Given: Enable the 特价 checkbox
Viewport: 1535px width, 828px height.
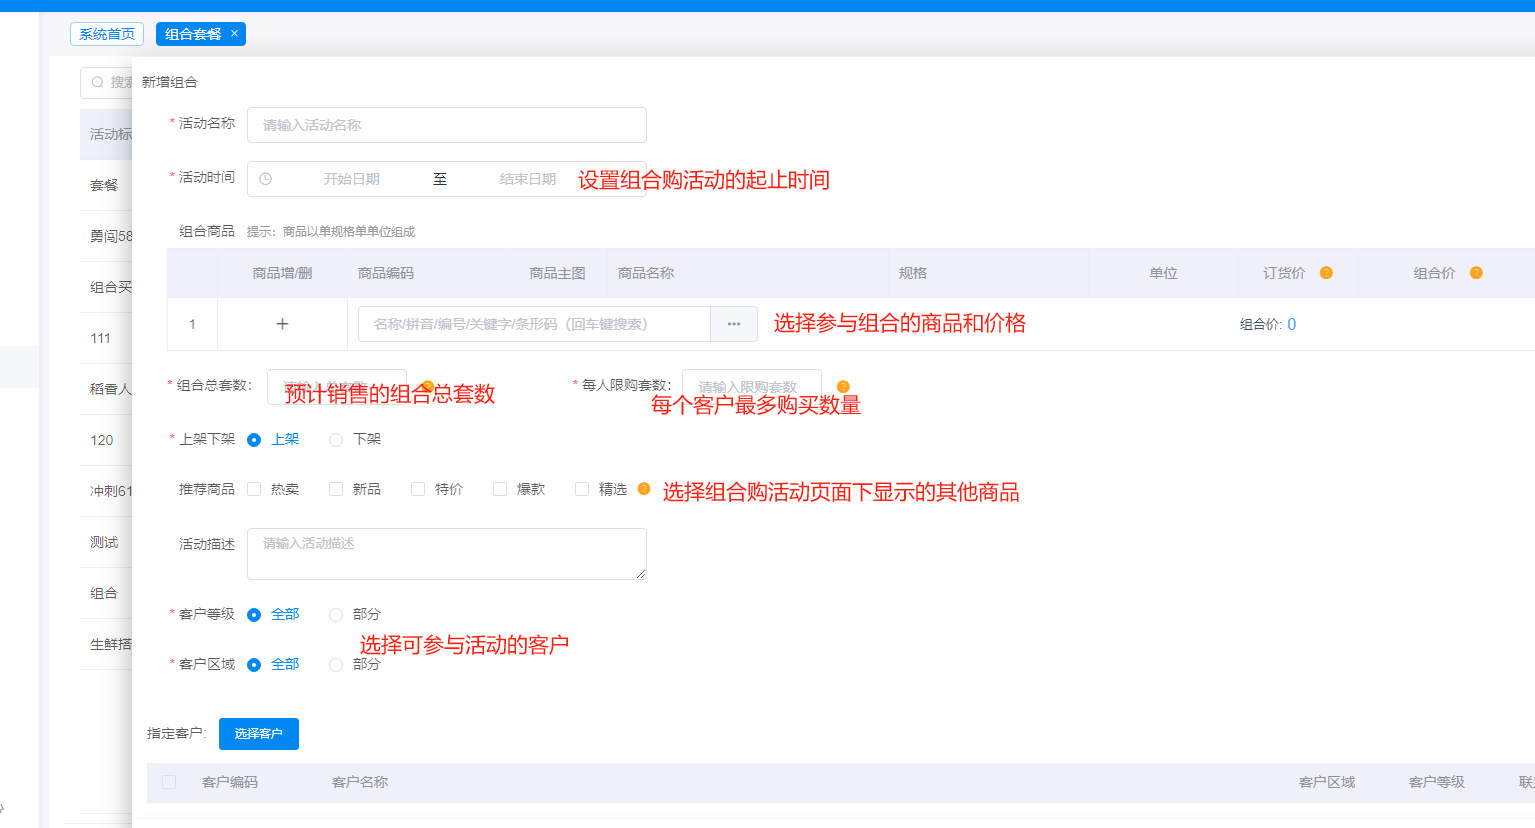Looking at the screenshot, I should [418, 489].
